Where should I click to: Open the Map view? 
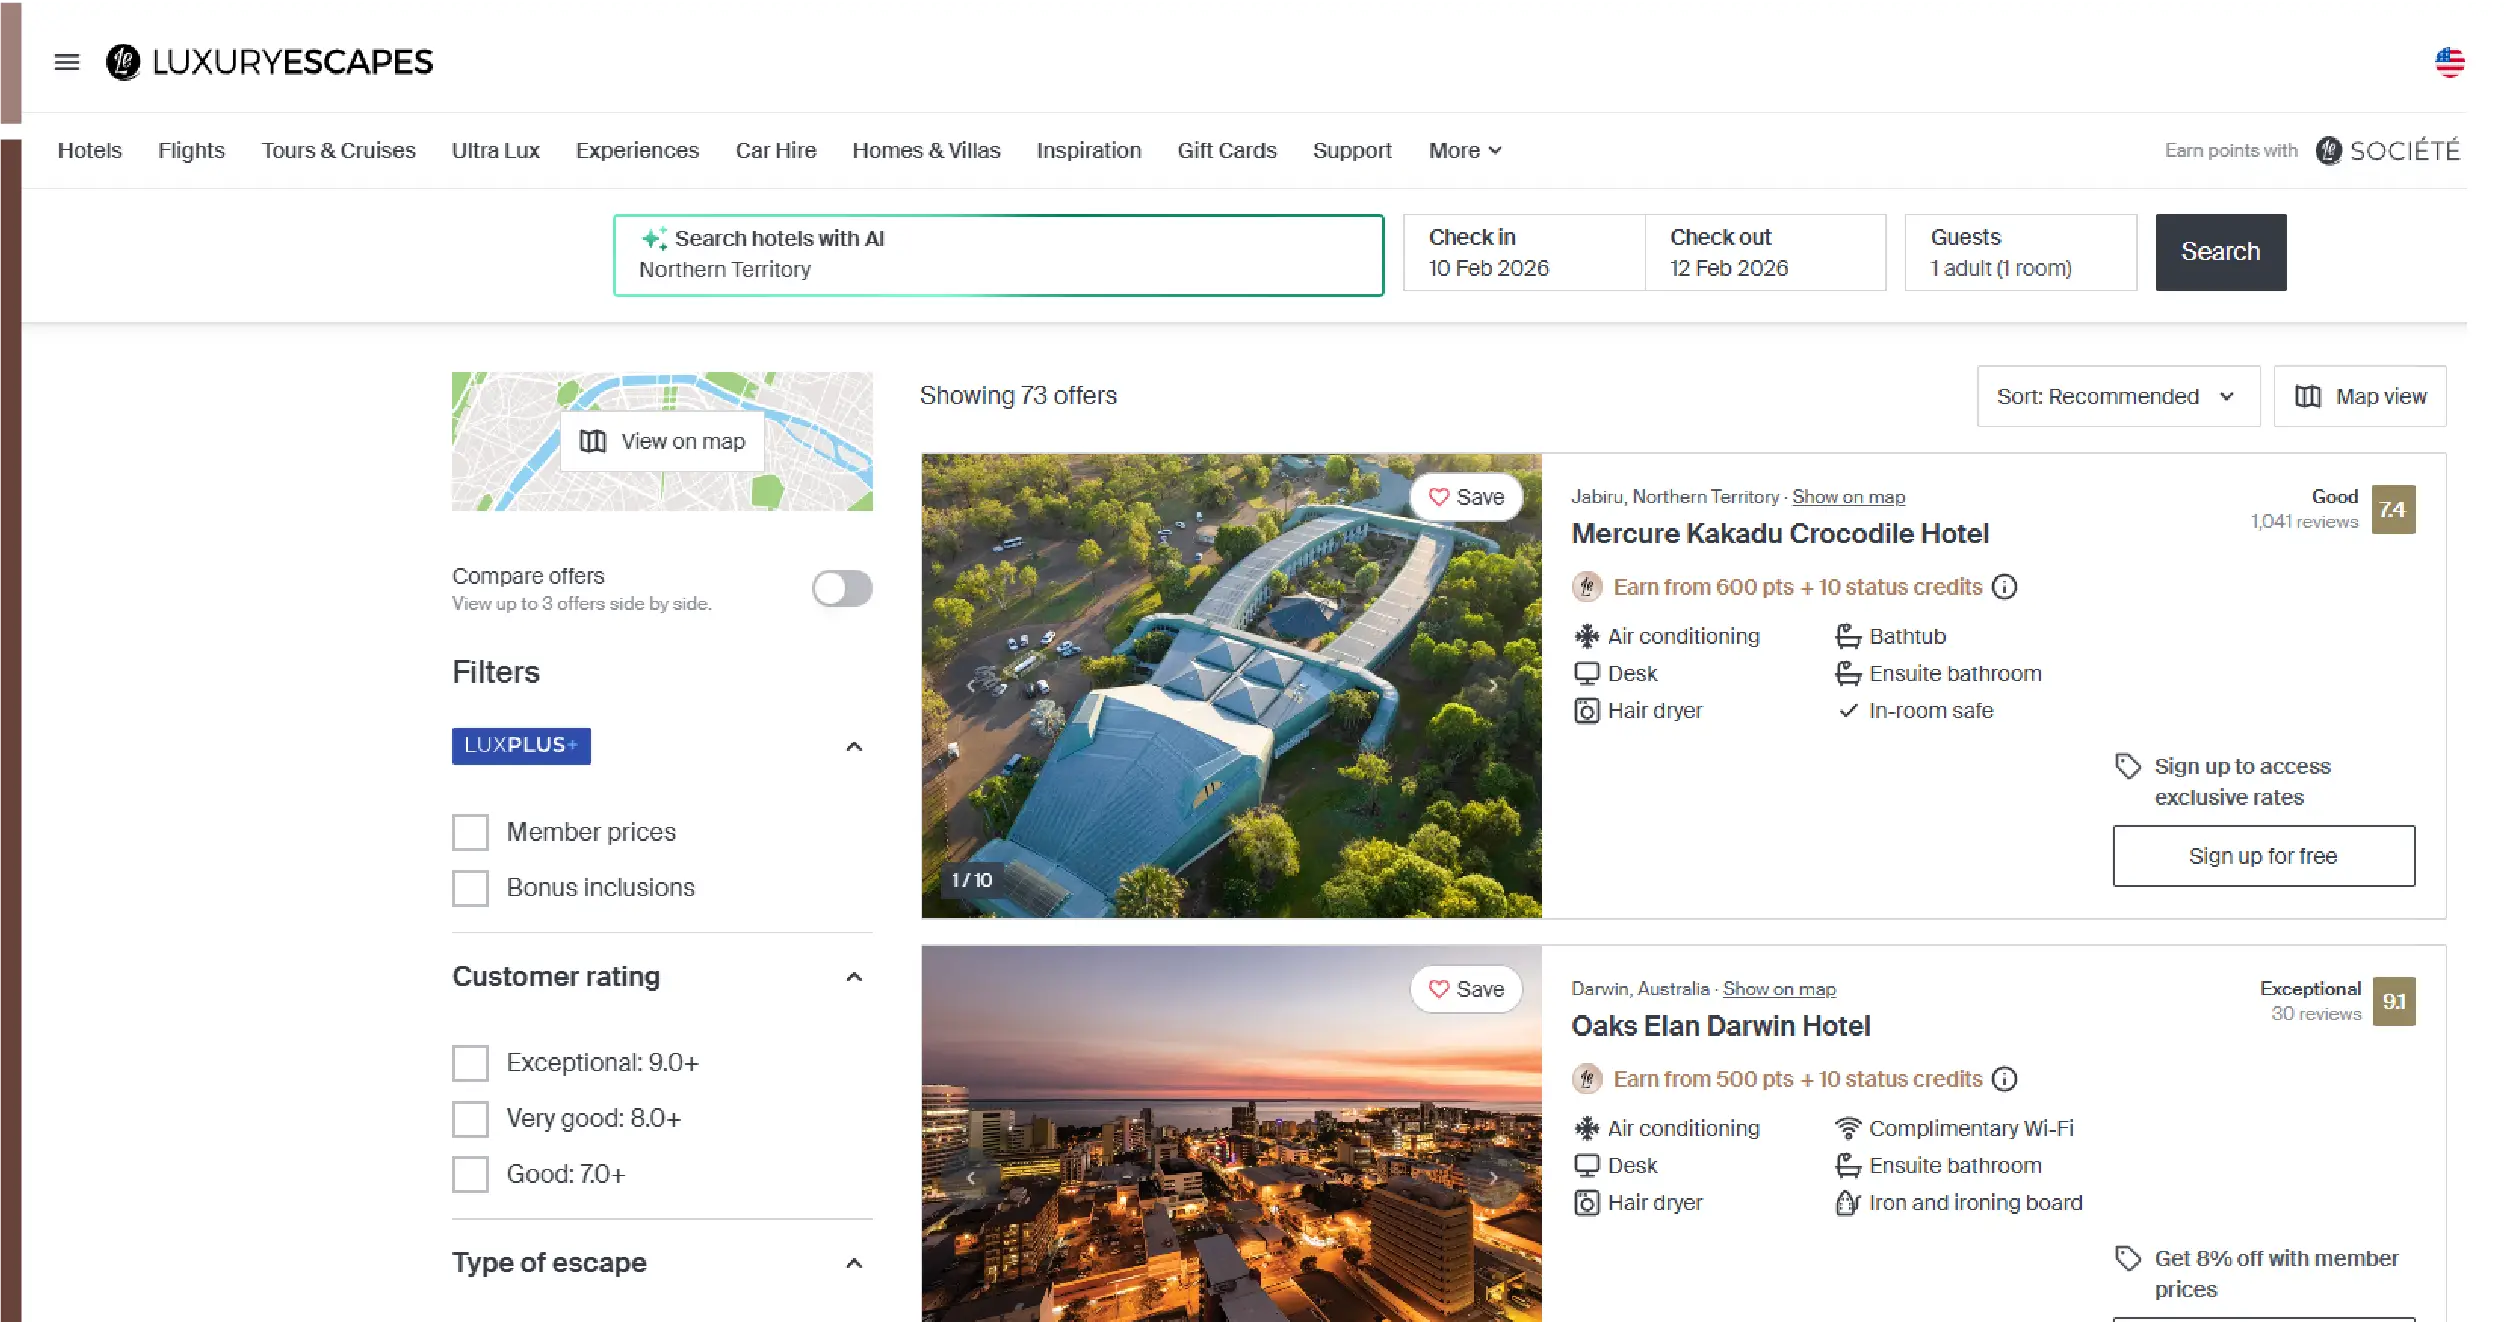tap(2359, 396)
